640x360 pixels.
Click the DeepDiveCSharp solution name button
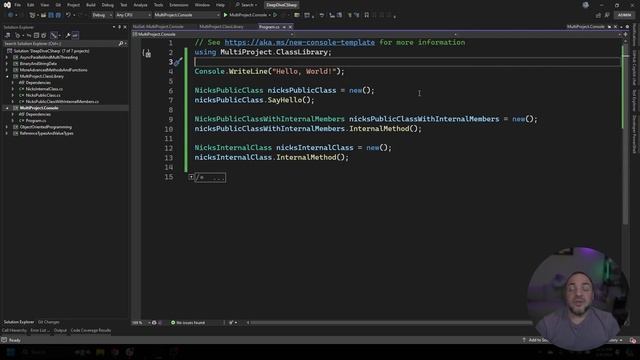pos(281,5)
